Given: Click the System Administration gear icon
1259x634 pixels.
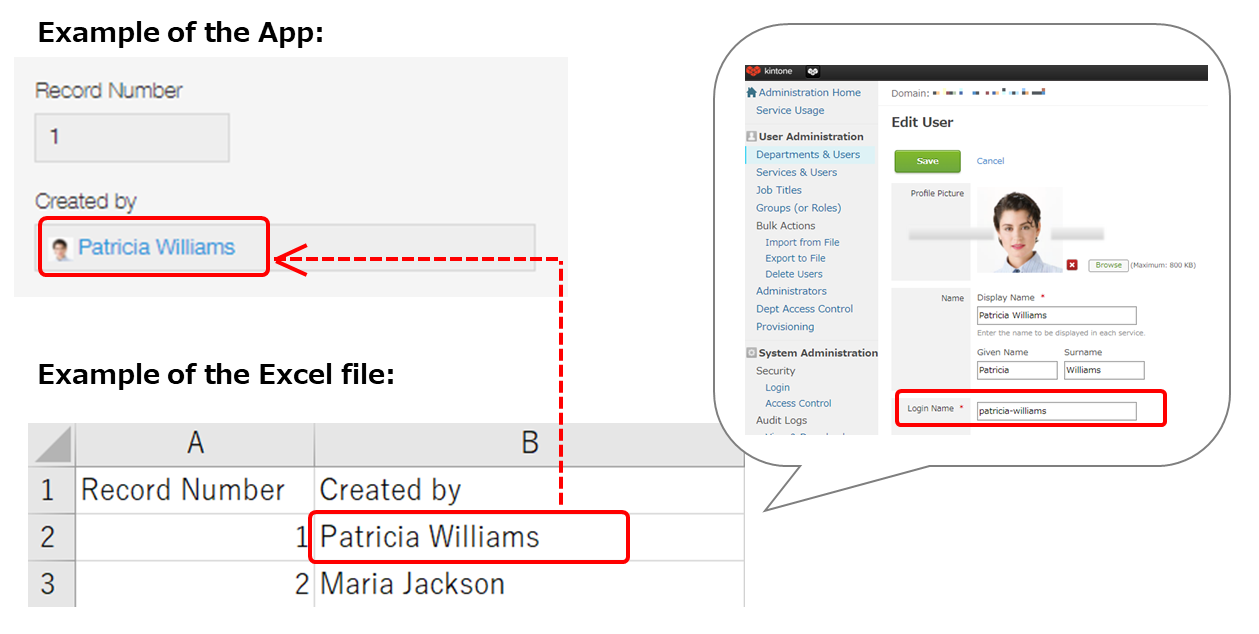Looking at the screenshot, I should pyautogui.click(x=751, y=353).
